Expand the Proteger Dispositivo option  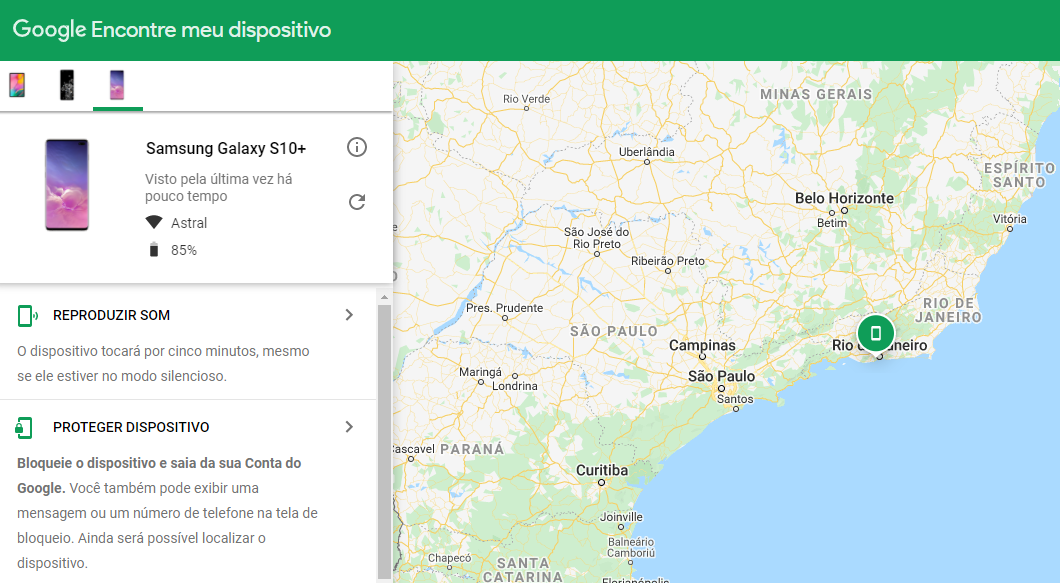[348, 426]
